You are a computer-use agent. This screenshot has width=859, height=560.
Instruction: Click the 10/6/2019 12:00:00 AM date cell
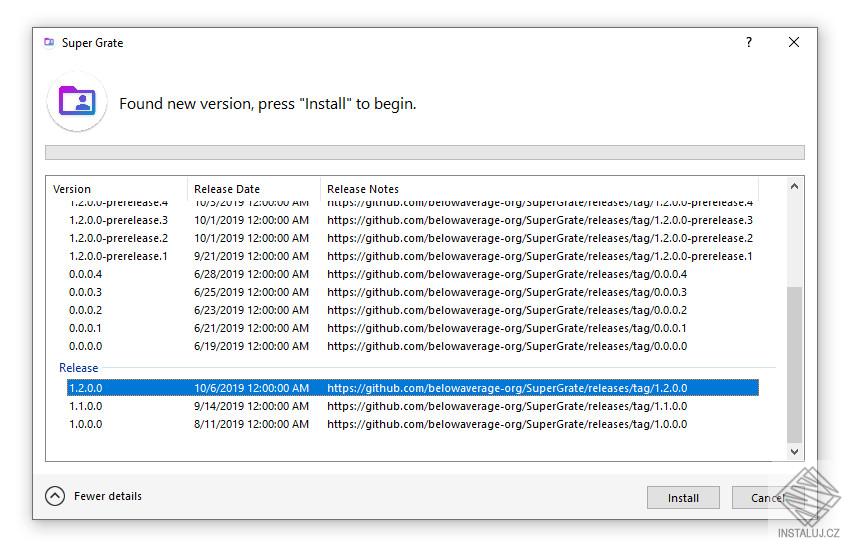click(x=251, y=388)
